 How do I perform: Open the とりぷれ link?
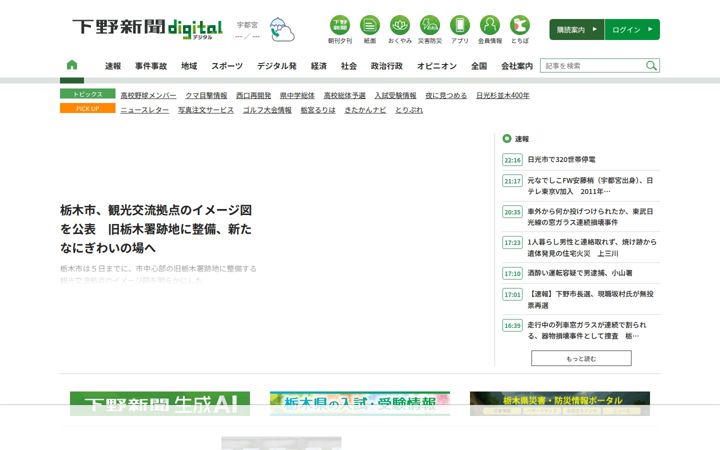tap(409, 110)
